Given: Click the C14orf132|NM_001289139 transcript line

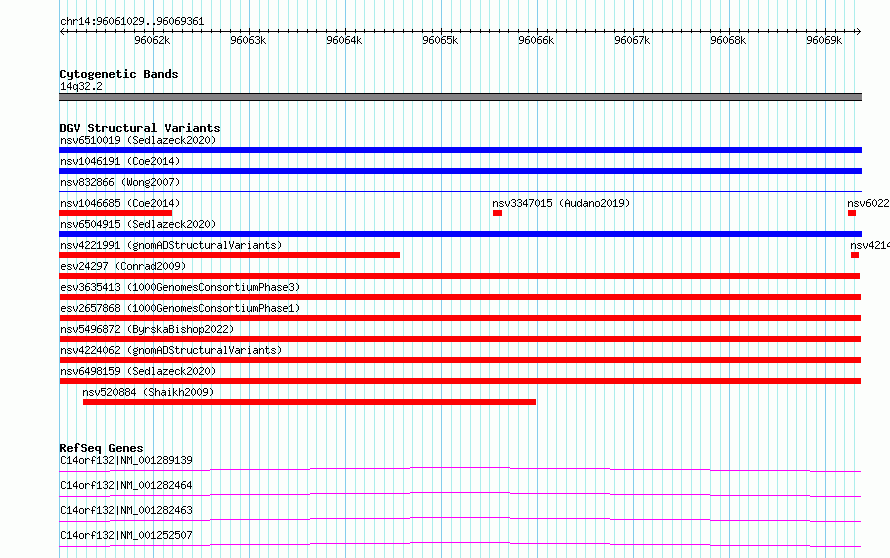Looking at the screenshot, I should pos(460,469).
